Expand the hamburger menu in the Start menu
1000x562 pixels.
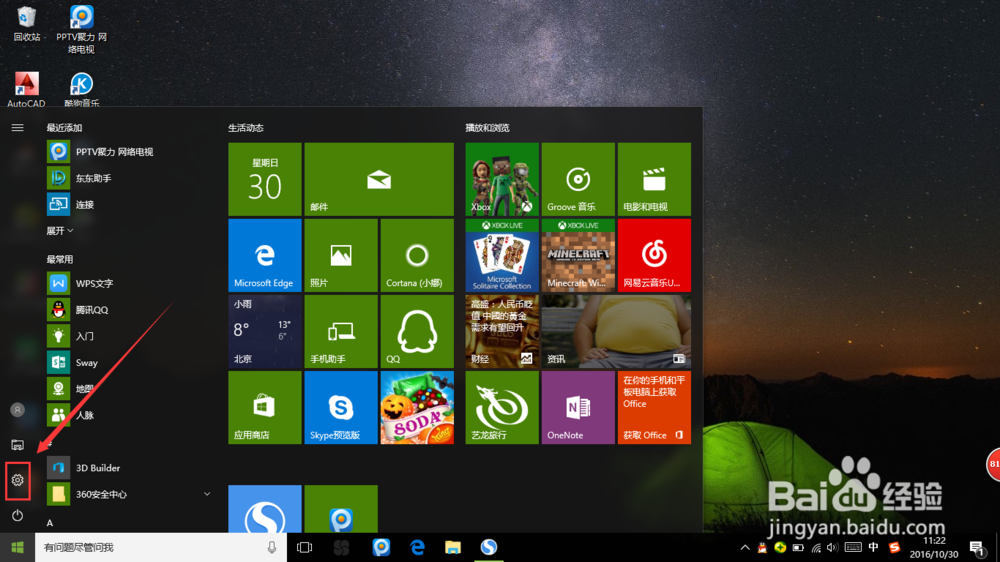pos(17,128)
